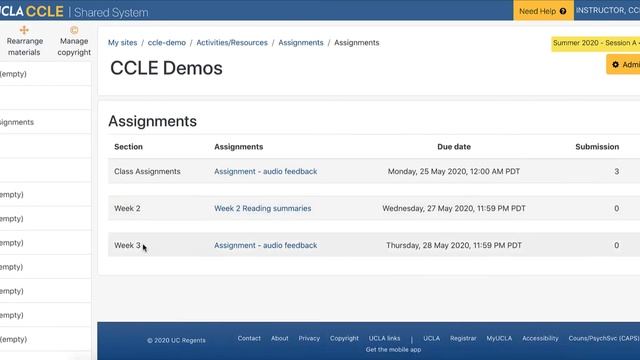Viewport: 640px width, 360px height.
Task: Open the Couns/PsychSvc (CAPS) footer link
Action: tap(604, 338)
